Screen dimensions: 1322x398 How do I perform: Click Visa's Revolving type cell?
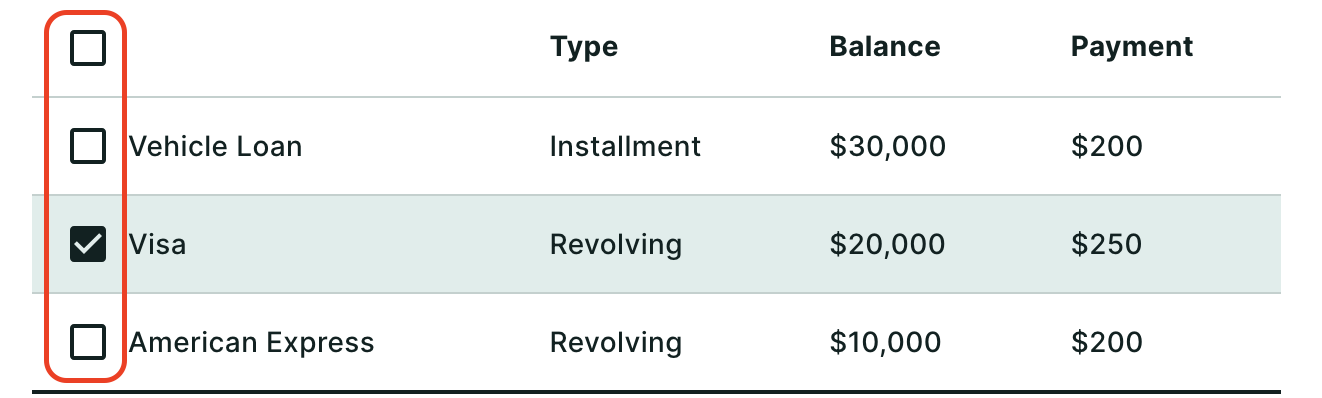[616, 244]
